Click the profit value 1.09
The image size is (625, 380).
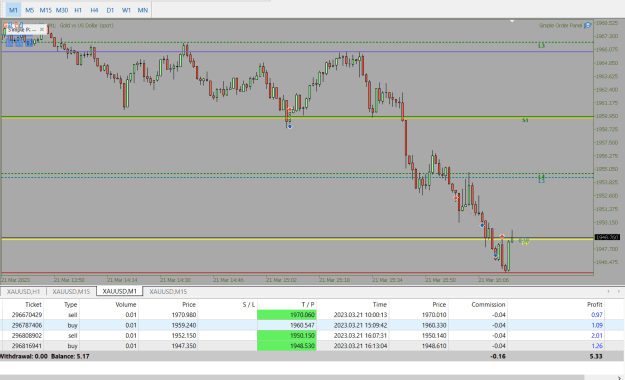click(x=597, y=325)
